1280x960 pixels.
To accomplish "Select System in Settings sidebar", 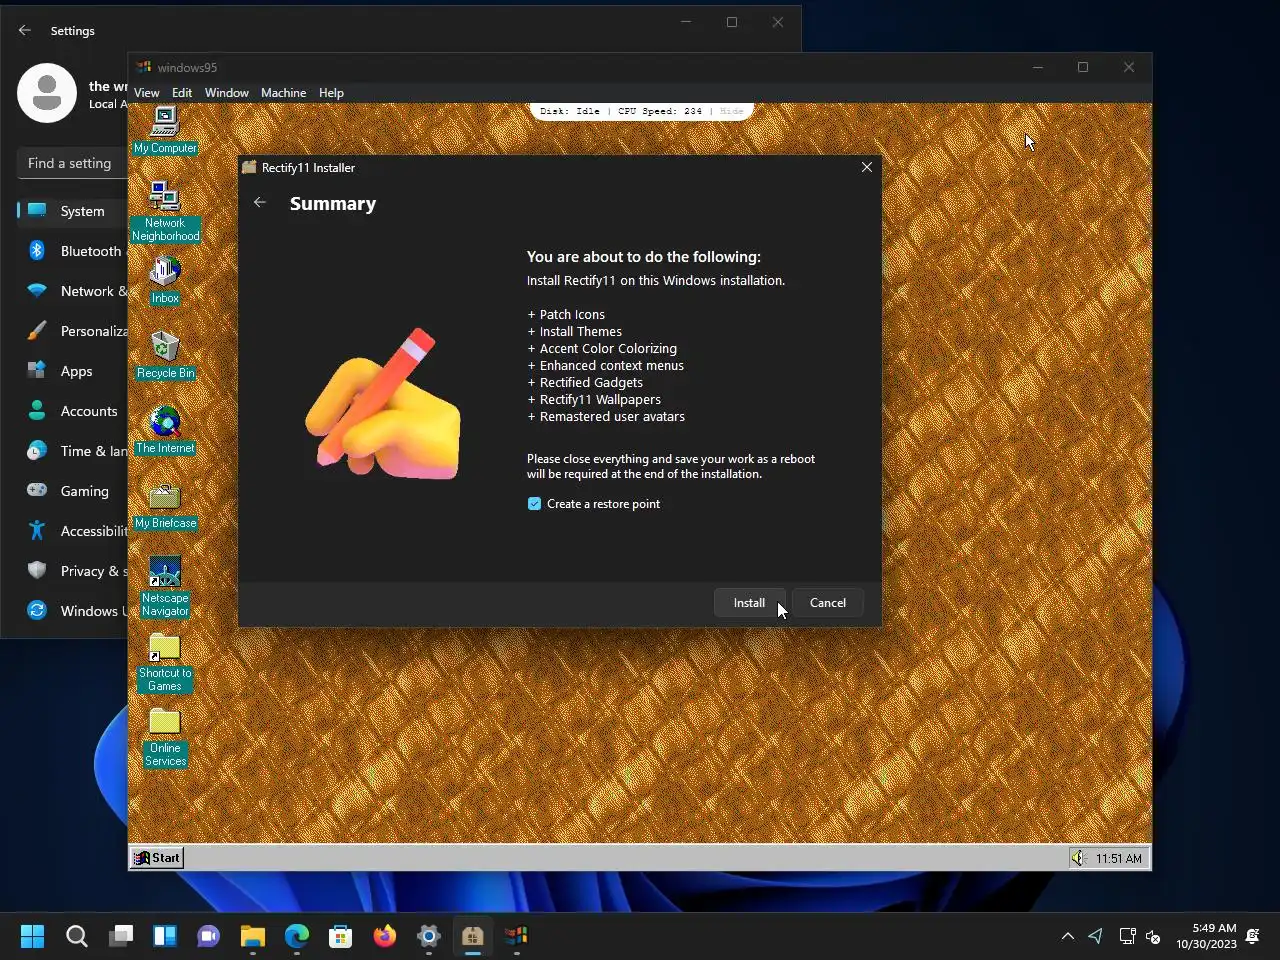I will click(72, 211).
